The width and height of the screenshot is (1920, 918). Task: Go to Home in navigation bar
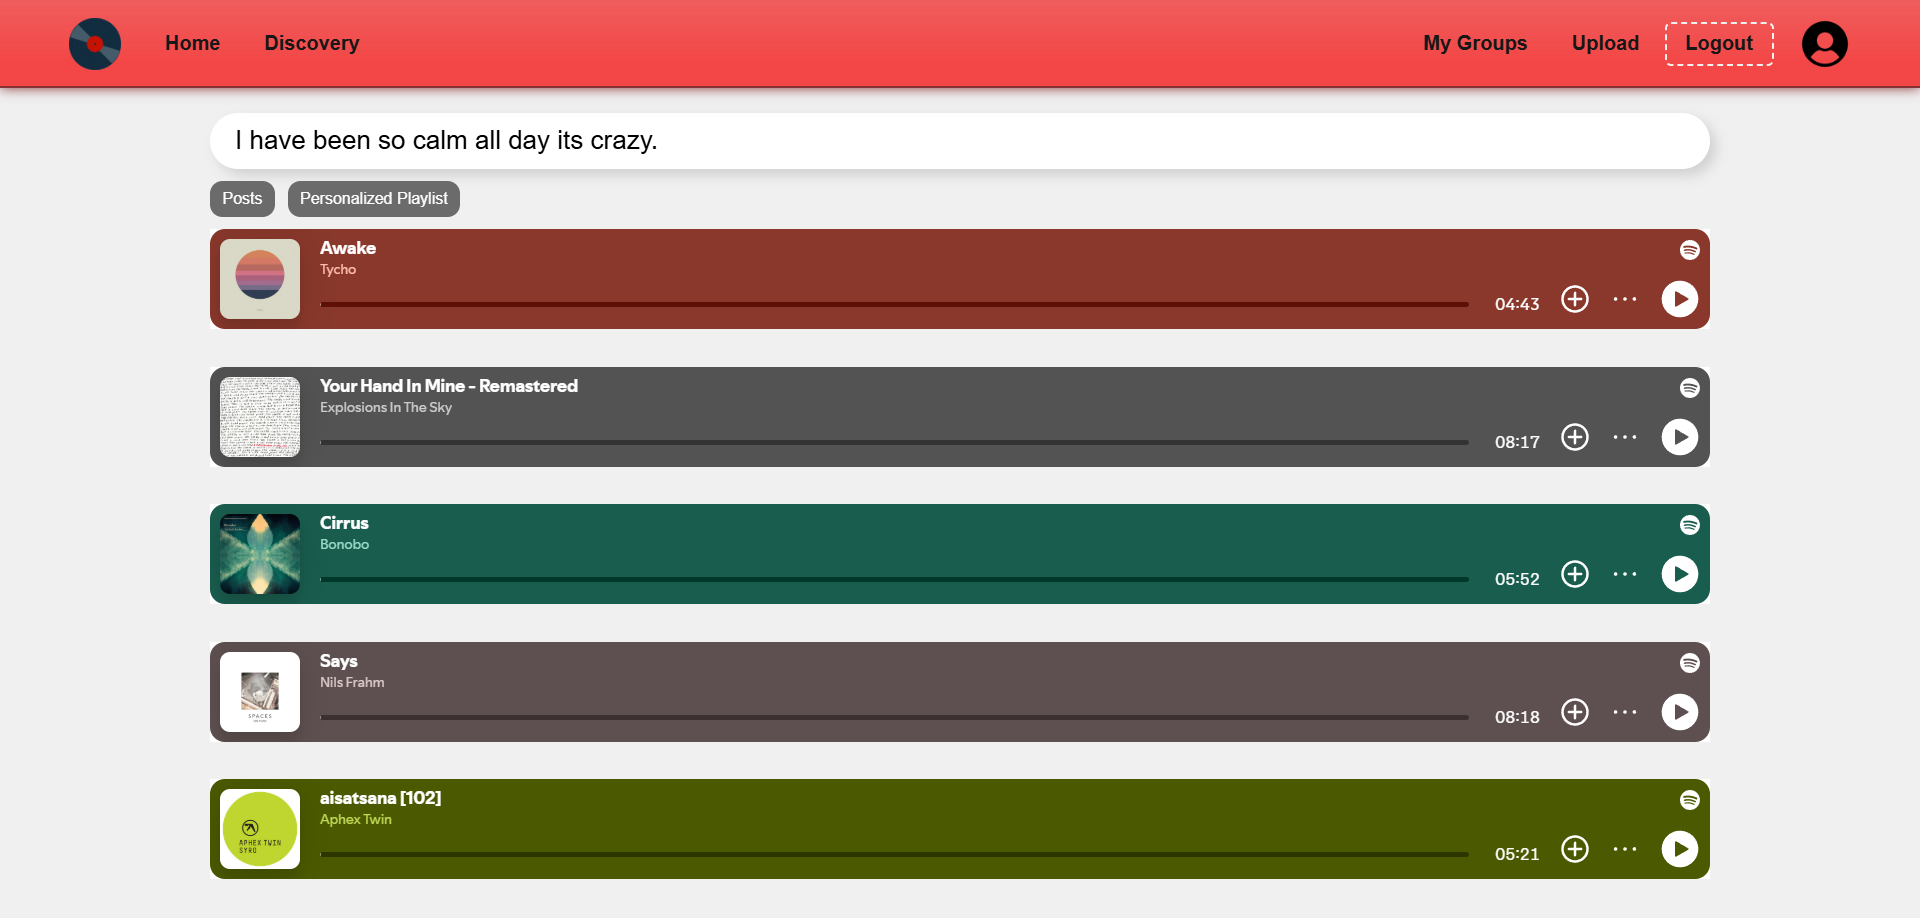pos(193,43)
